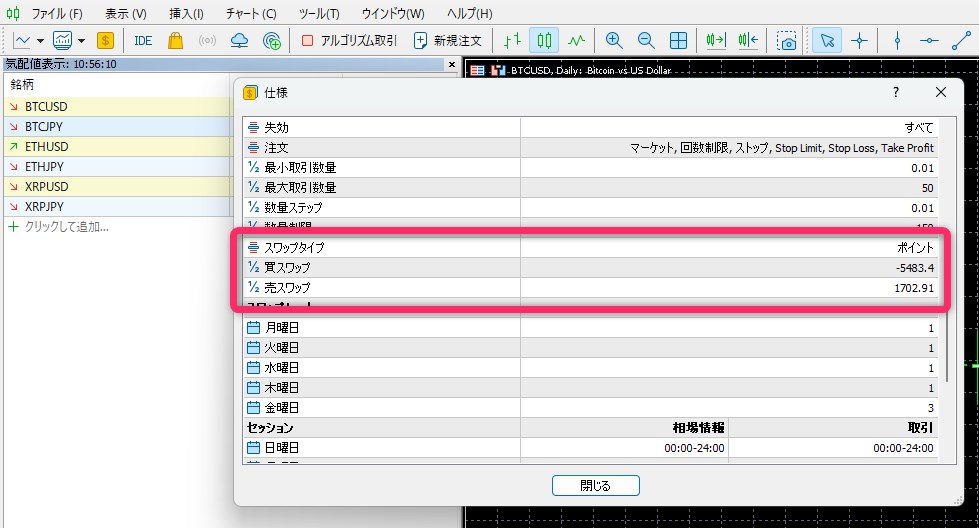Open the ツール(T) menu

coord(319,13)
